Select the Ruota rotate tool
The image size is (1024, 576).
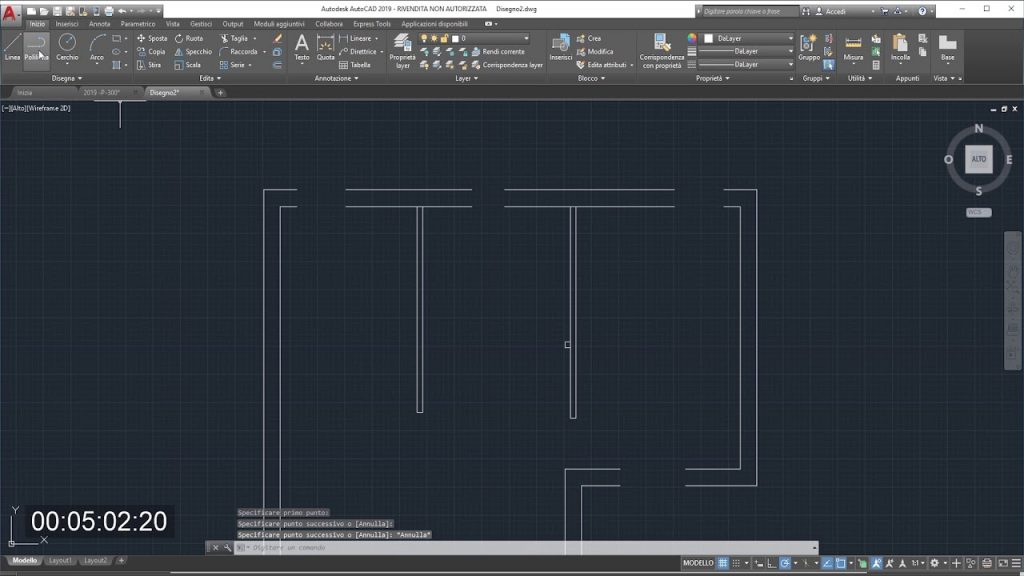pyautogui.click(x=189, y=39)
